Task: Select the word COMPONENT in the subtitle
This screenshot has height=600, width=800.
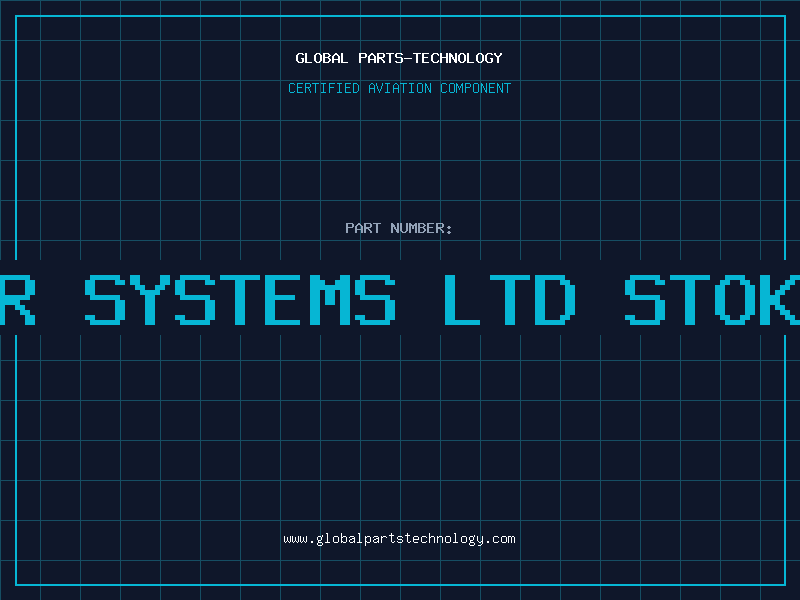Action: 476,88
